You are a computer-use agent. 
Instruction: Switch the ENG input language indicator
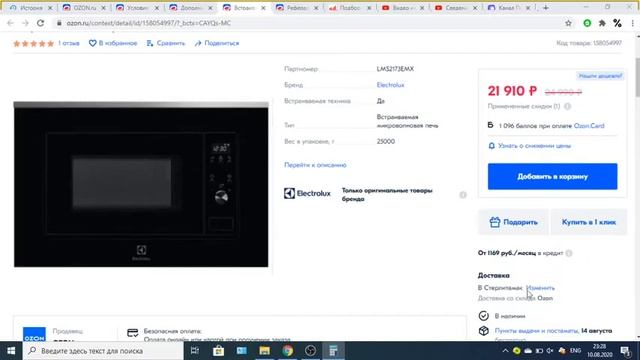[576, 351]
